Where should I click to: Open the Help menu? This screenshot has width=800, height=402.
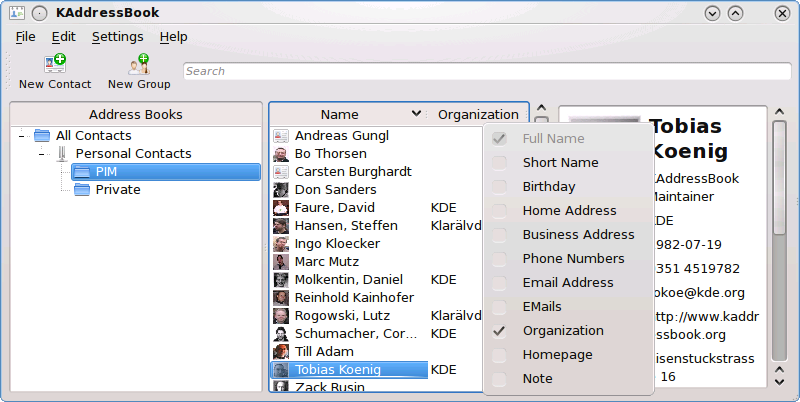coord(173,37)
